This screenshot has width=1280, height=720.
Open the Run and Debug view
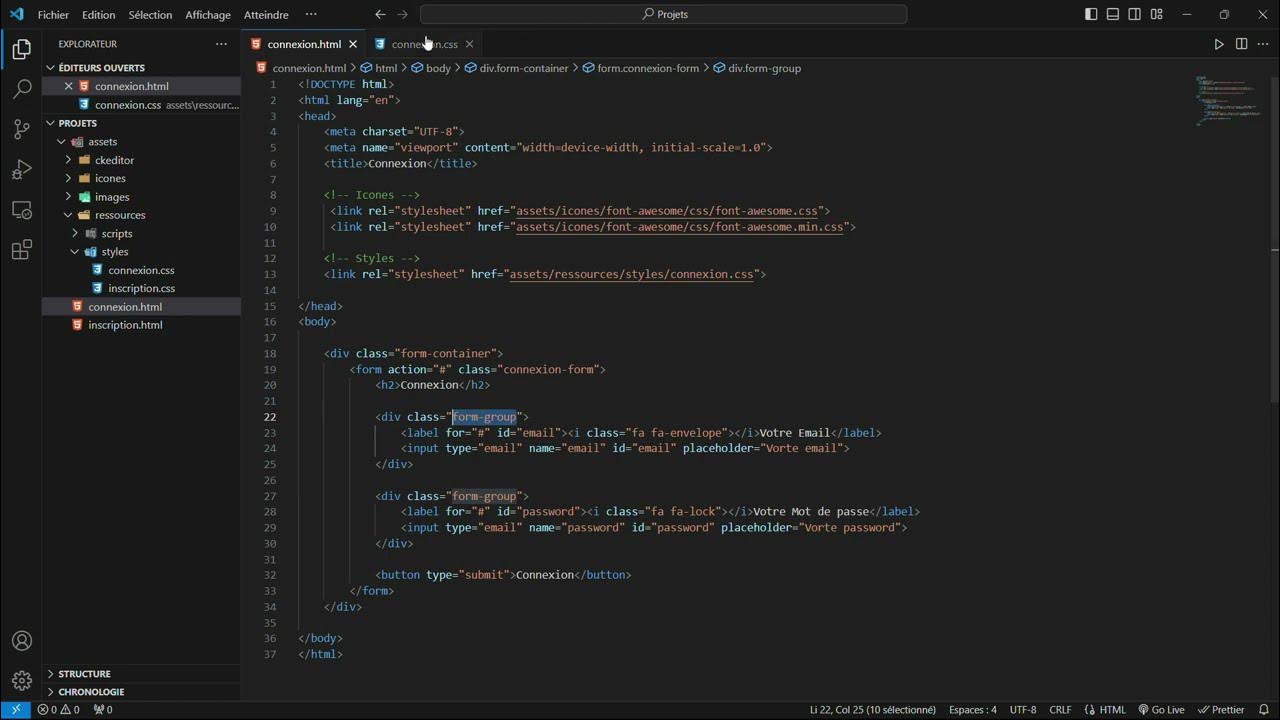[x=21, y=170]
